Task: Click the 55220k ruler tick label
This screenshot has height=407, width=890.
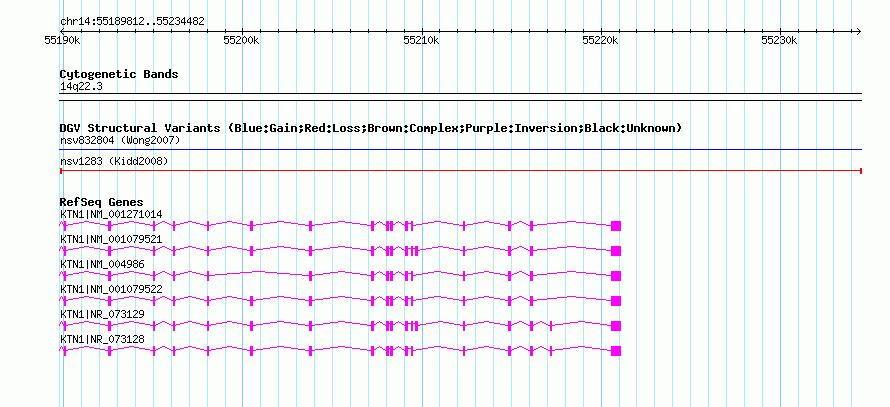Action: click(601, 40)
